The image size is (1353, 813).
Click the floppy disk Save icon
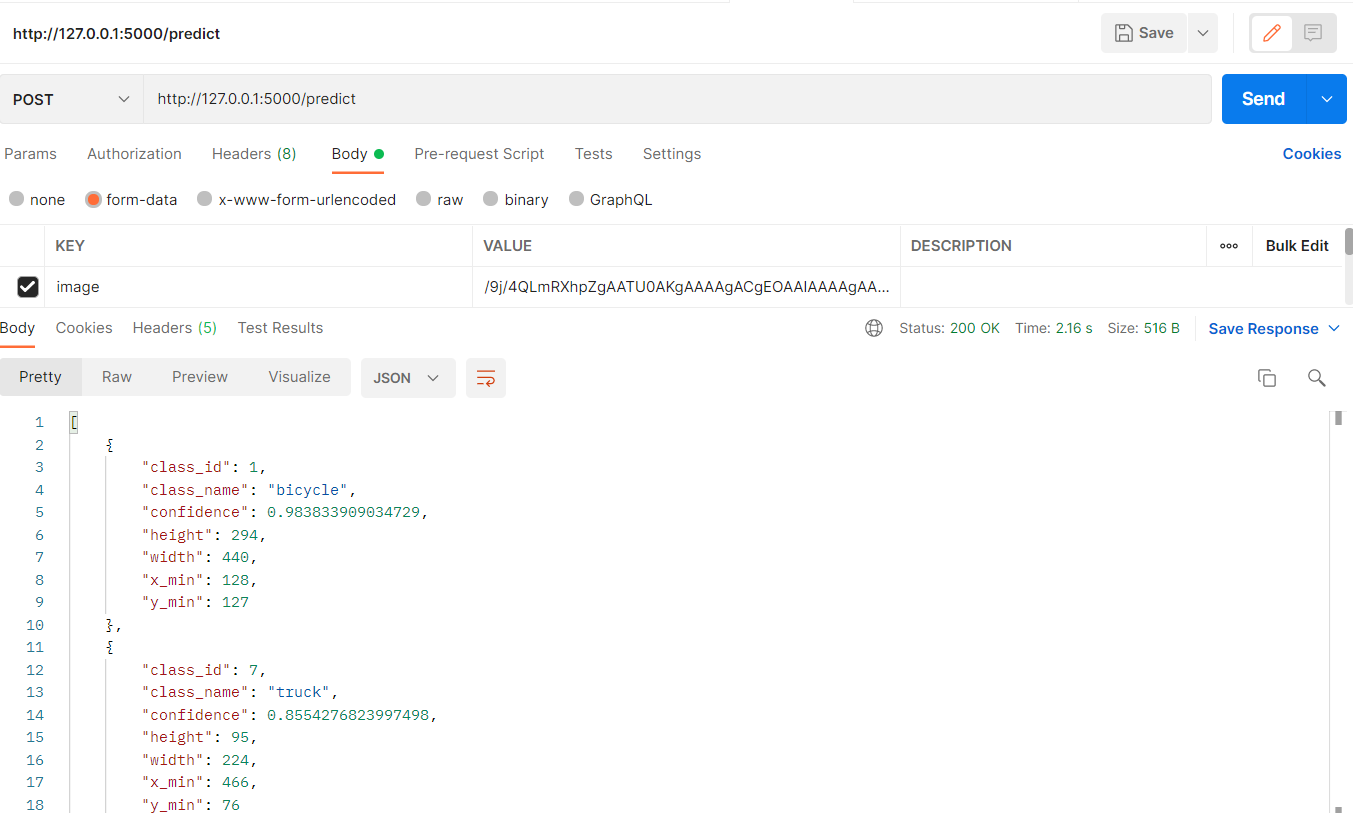(1123, 33)
